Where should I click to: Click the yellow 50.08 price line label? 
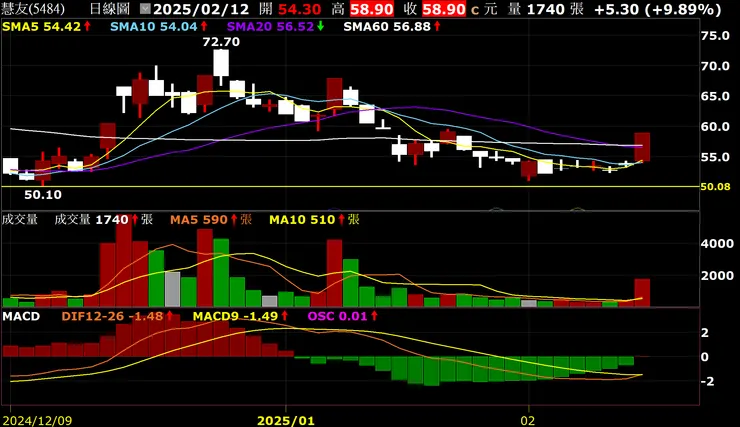[x=715, y=187]
